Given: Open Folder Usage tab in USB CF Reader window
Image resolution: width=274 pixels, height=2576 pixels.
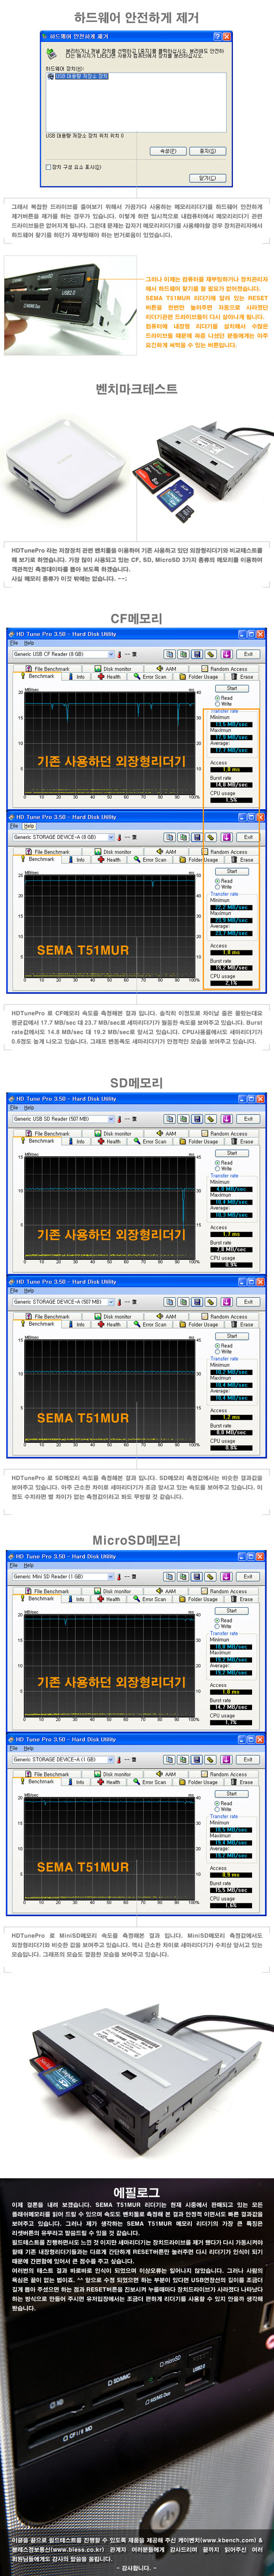Looking at the screenshot, I should pos(200,677).
